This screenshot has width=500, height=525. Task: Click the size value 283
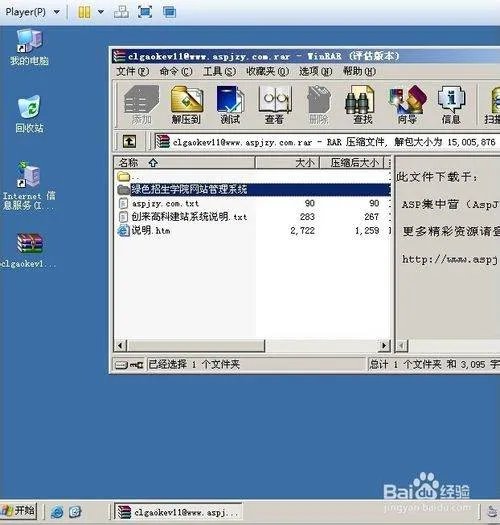307,217
